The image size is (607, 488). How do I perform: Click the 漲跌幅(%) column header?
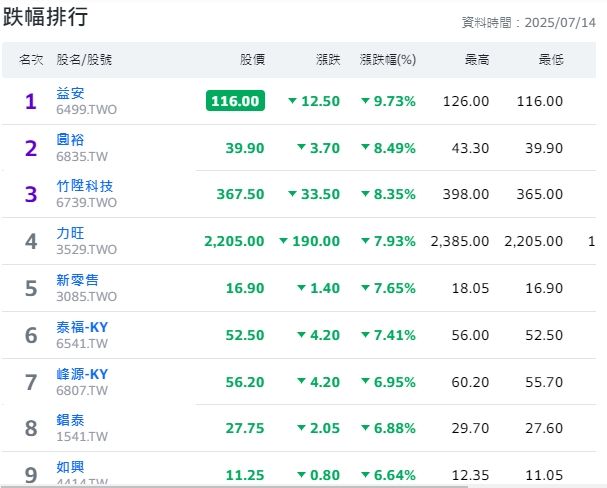click(388, 60)
